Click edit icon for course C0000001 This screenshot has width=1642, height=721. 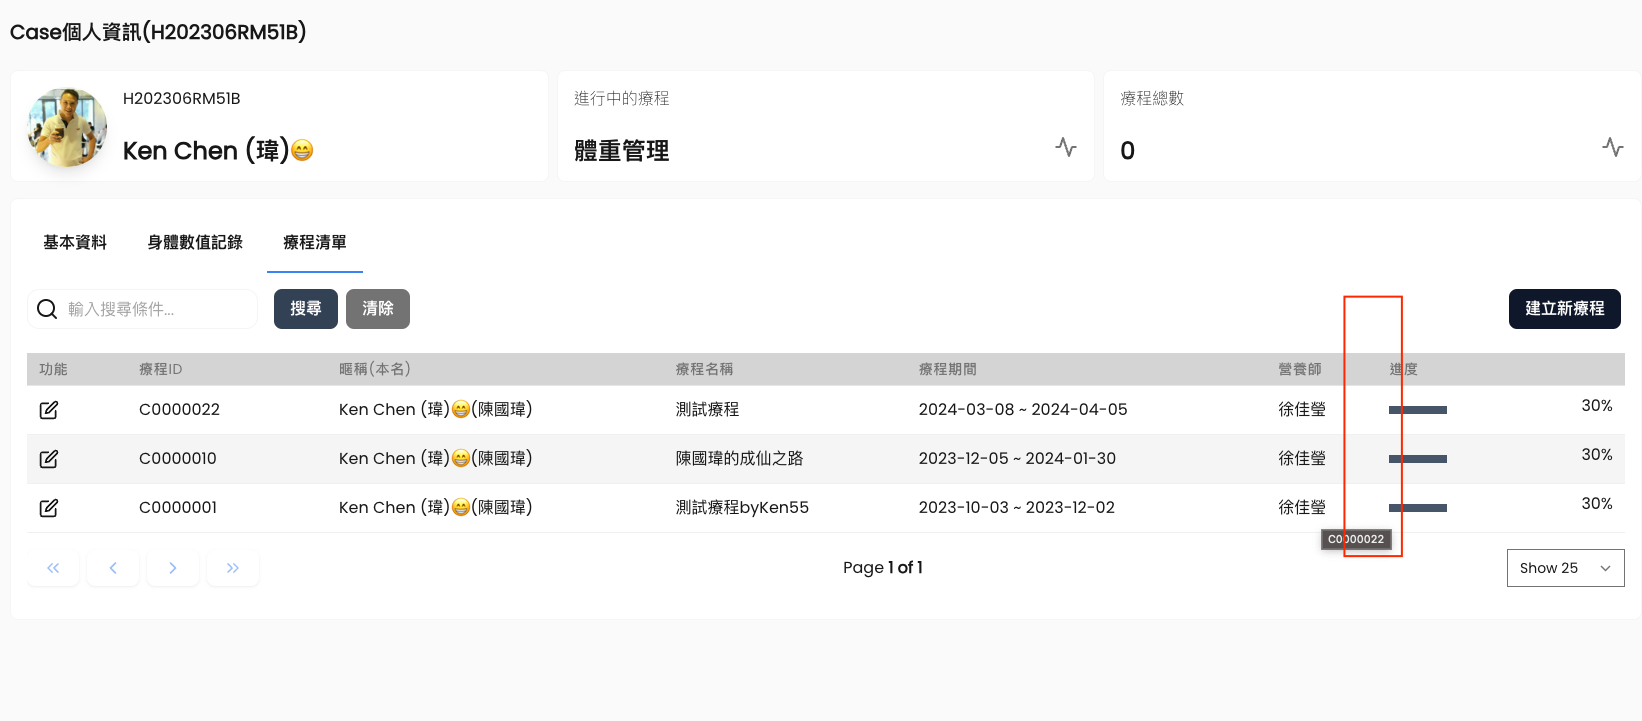(x=49, y=508)
